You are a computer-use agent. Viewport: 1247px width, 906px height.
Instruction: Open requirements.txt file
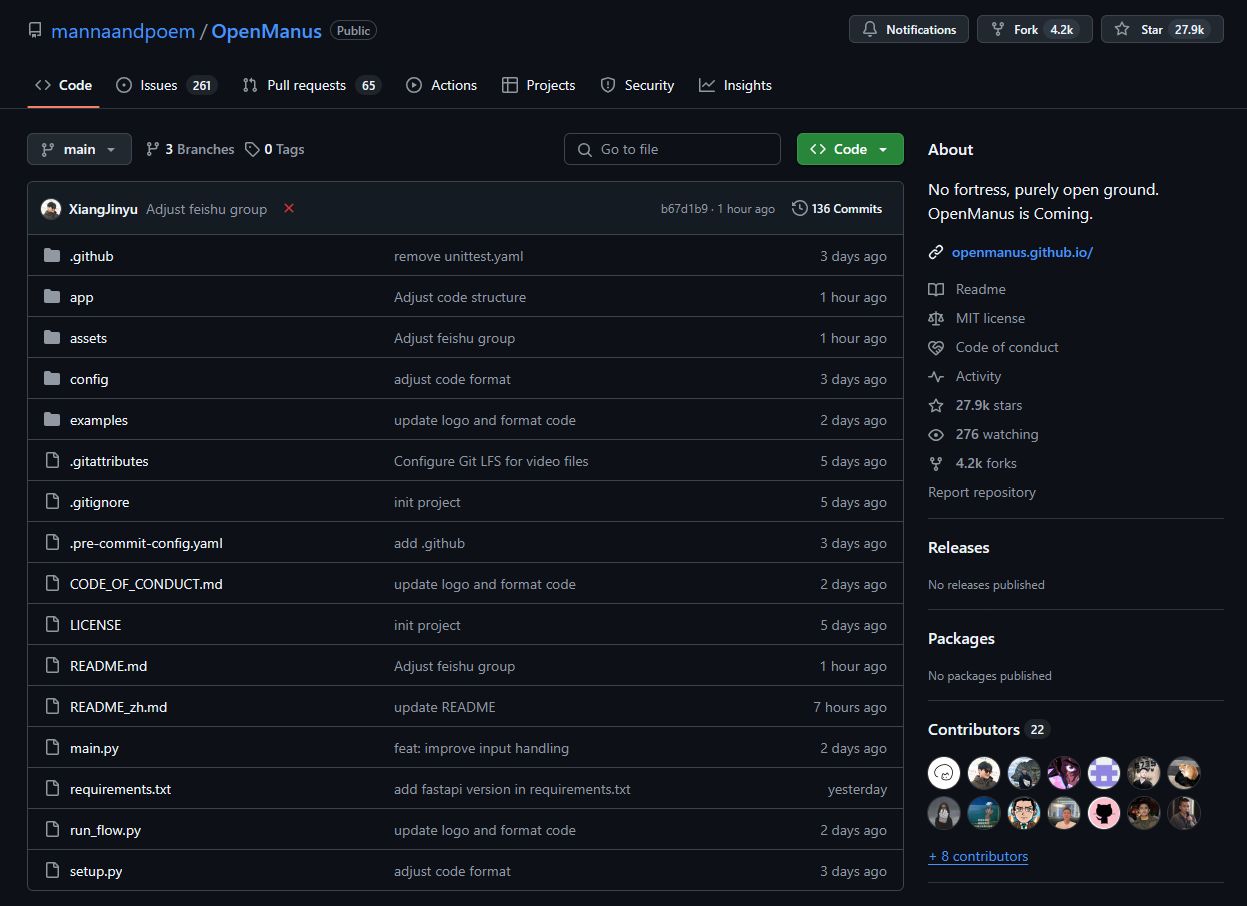coord(120,789)
